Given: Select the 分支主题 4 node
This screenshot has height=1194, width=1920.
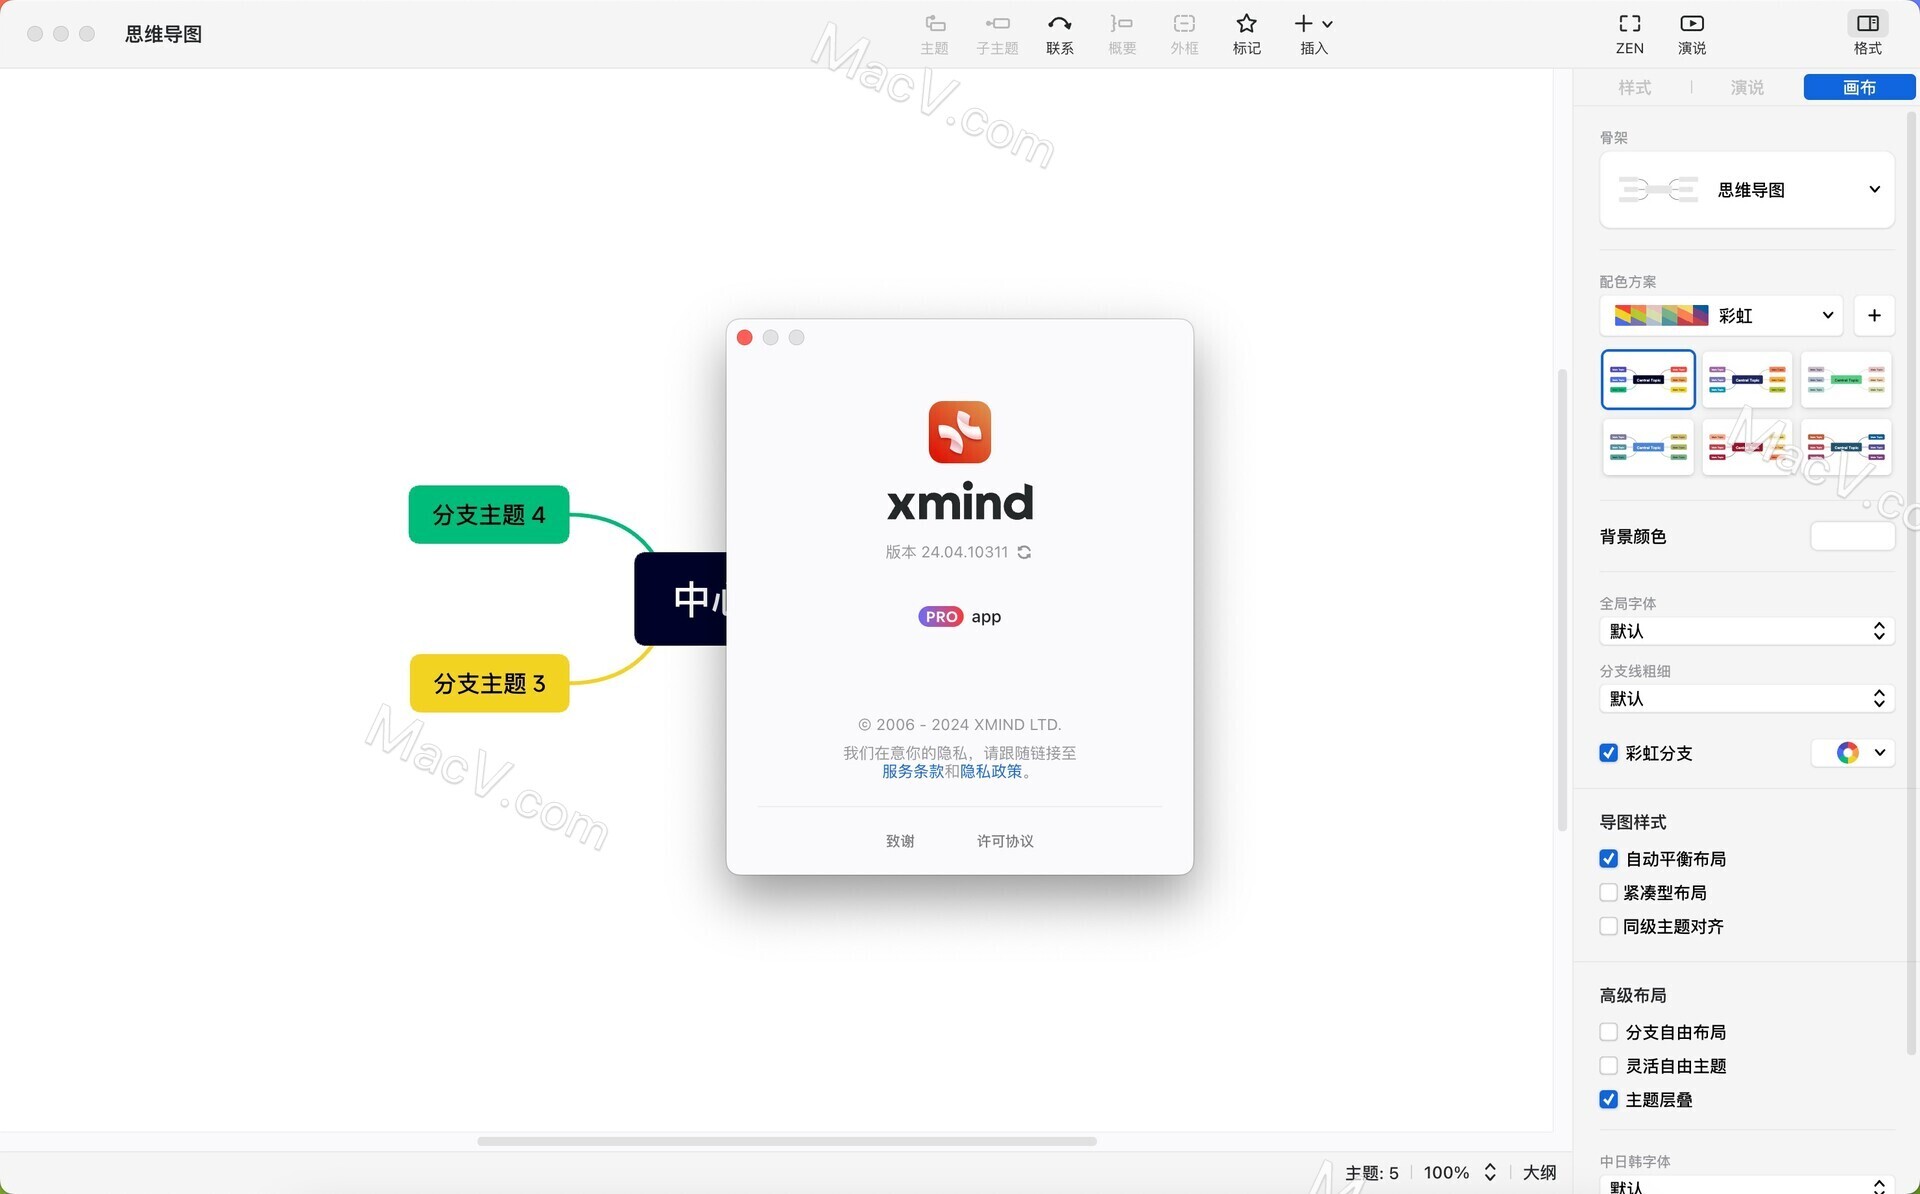Looking at the screenshot, I should (x=489, y=515).
